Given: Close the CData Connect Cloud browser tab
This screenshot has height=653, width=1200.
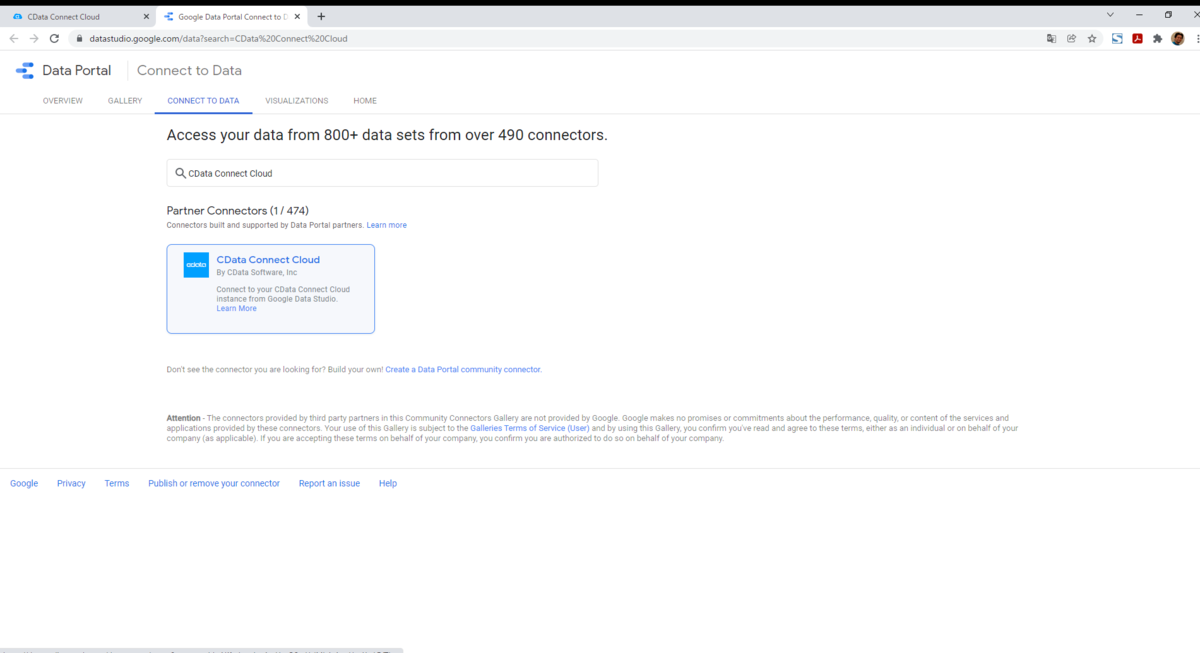Looking at the screenshot, I should pos(146,17).
